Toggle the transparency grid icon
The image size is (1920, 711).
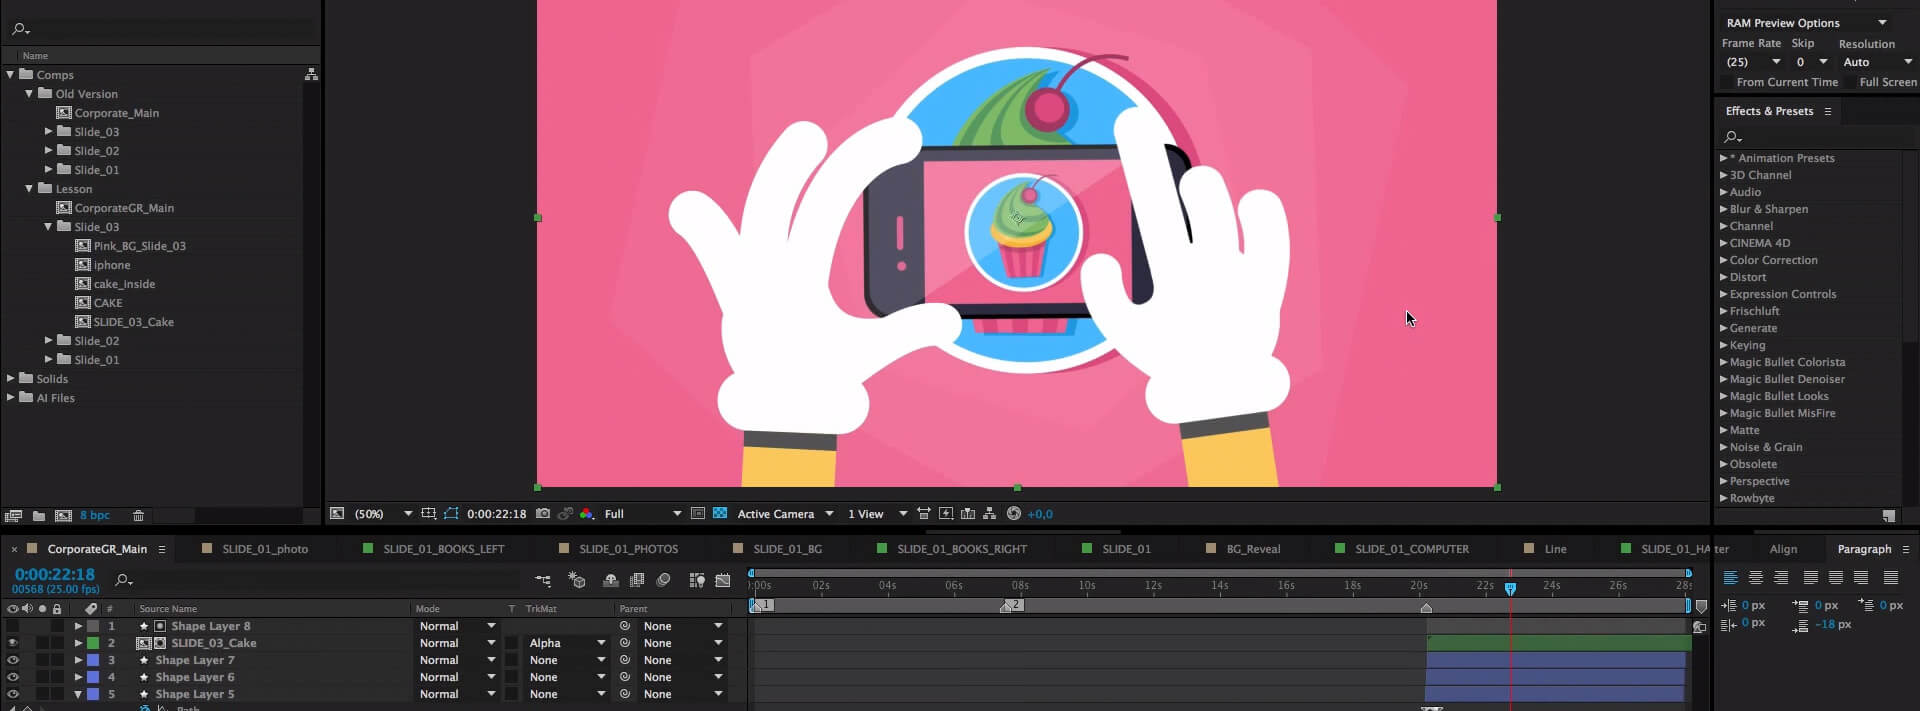(x=720, y=514)
